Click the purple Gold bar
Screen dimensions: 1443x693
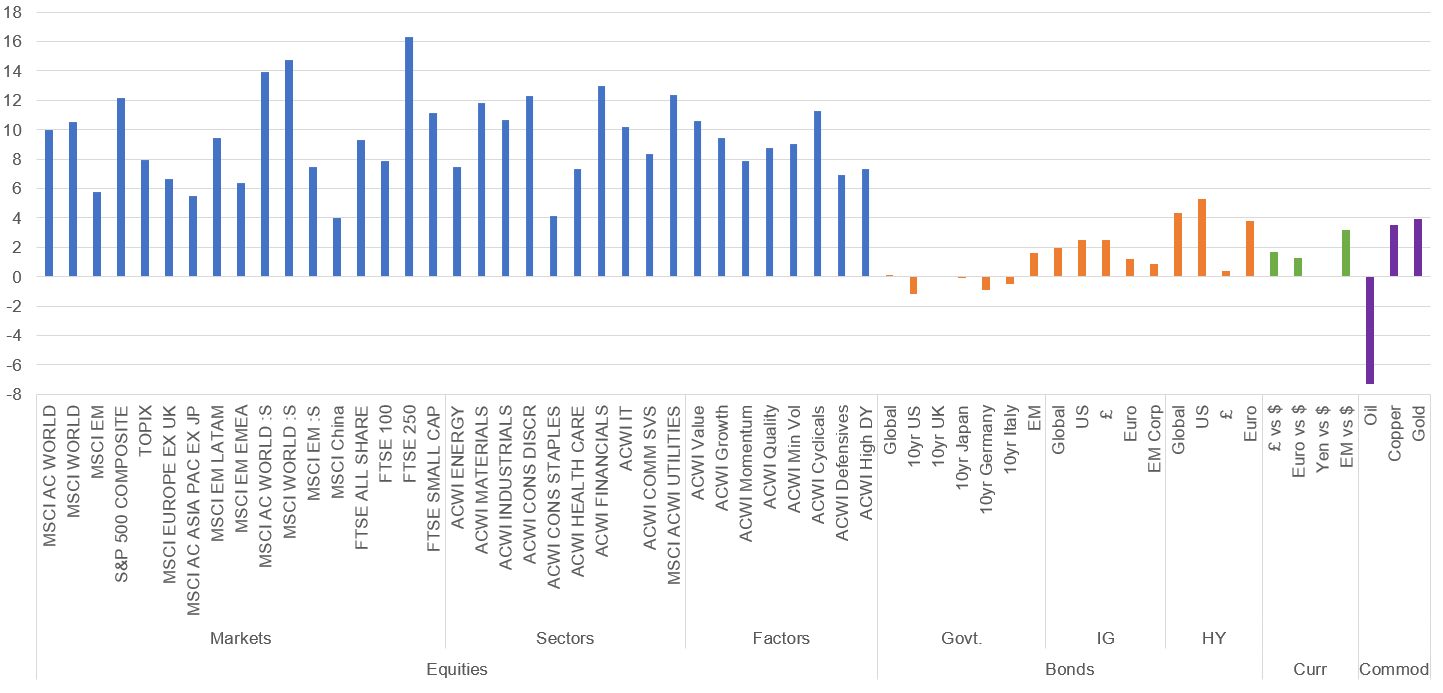pos(1418,248)
